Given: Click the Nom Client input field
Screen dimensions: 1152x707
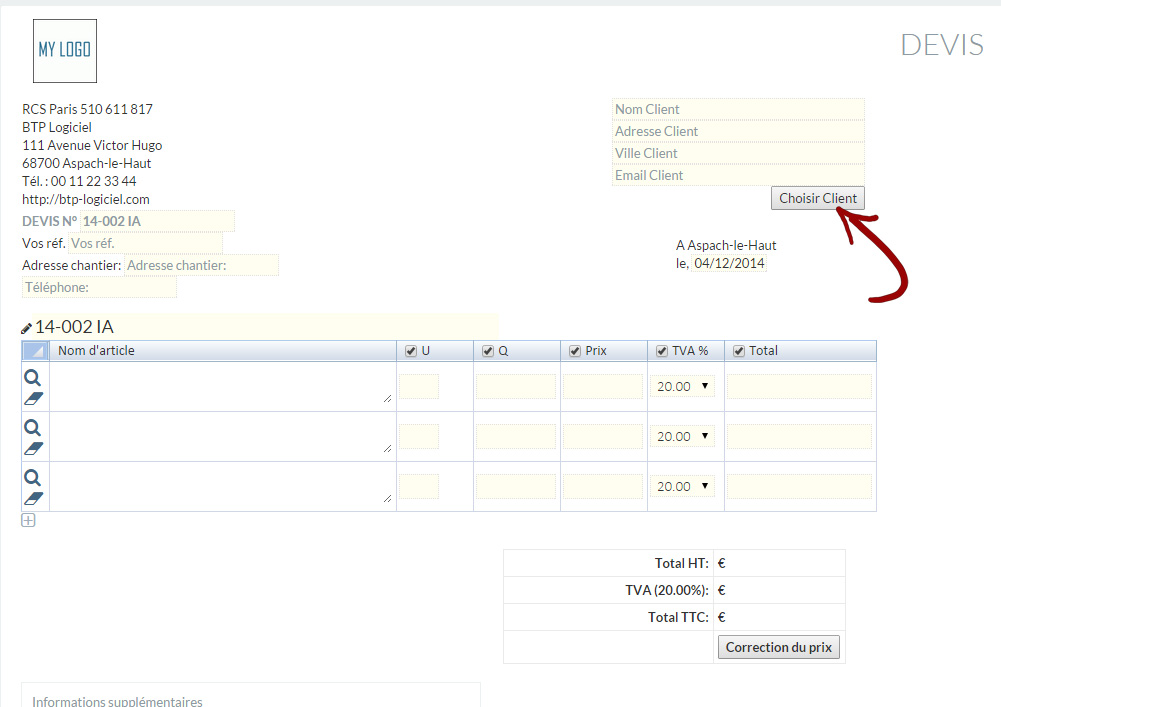Looking at the screenshot, I should (737, 110).
